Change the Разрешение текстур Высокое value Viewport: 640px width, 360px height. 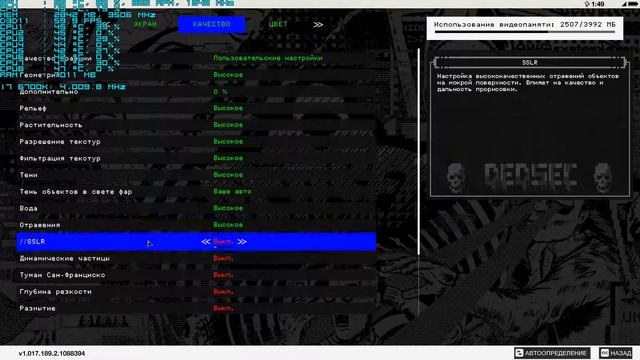pos(228,142)
